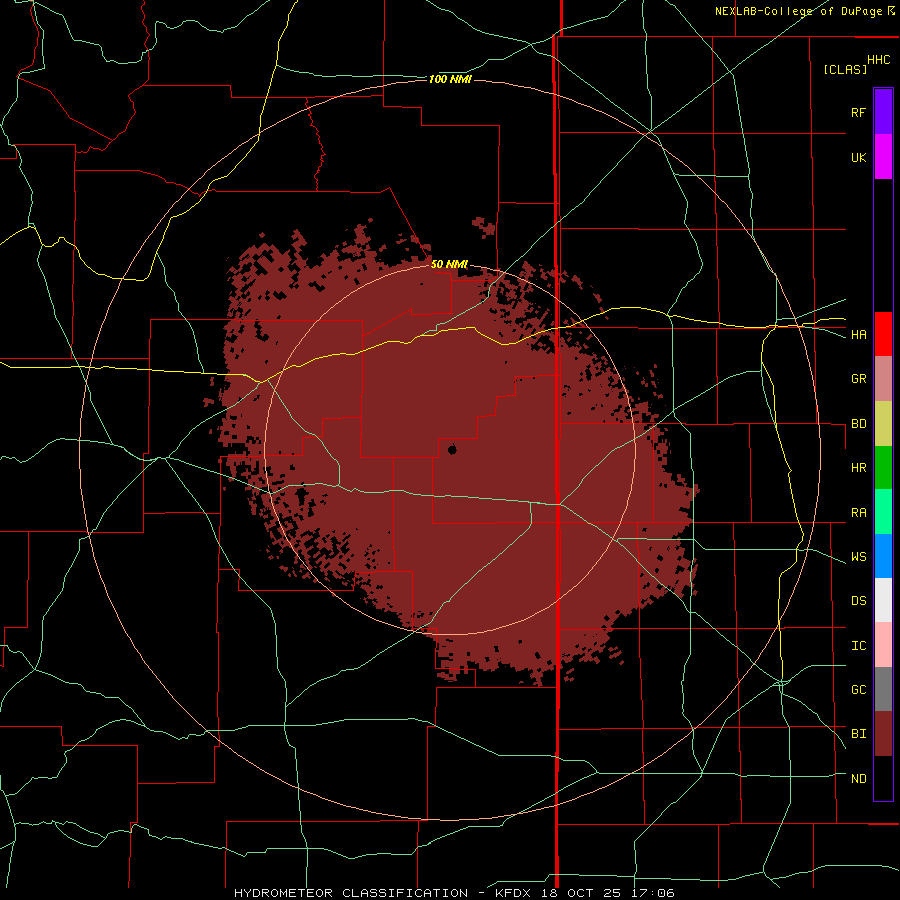Click the KFDX radar site identifier
This screenshot has height=900, width=900.
(513, 893)
